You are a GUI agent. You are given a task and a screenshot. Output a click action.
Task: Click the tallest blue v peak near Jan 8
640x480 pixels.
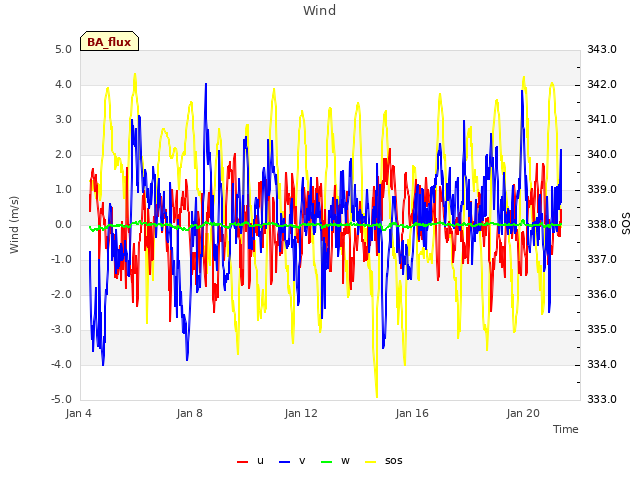pos(206,86)
